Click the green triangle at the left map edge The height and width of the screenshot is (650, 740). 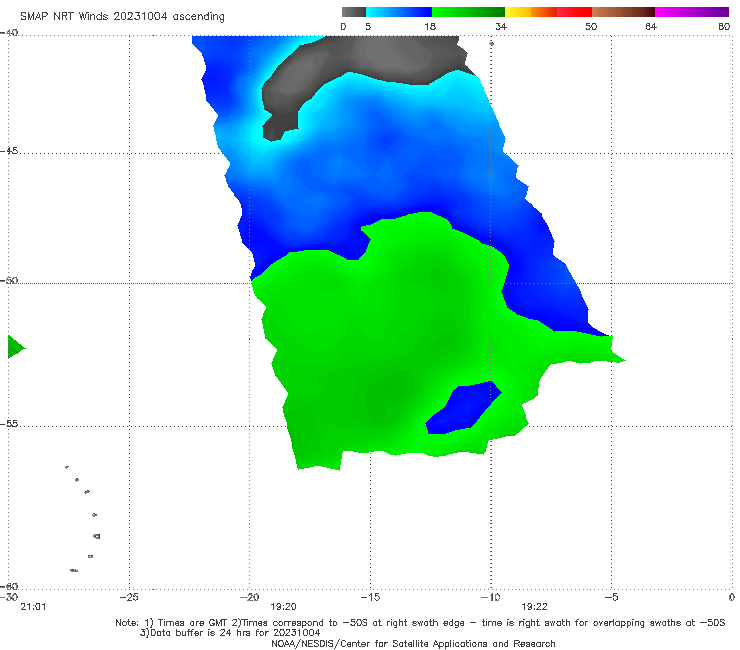[16, 347]
